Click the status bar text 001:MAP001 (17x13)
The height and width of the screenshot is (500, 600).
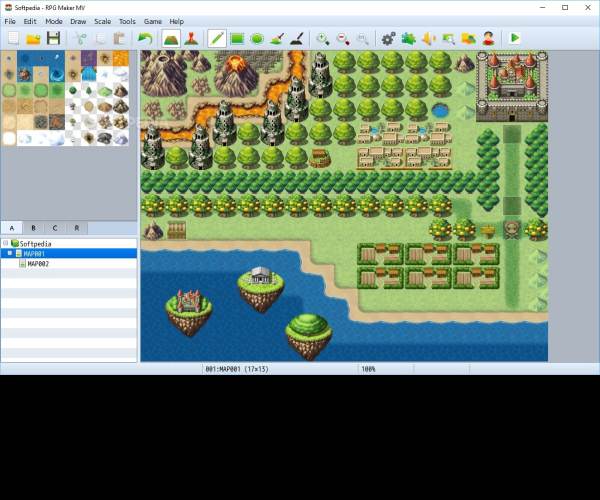click(237, 369)
